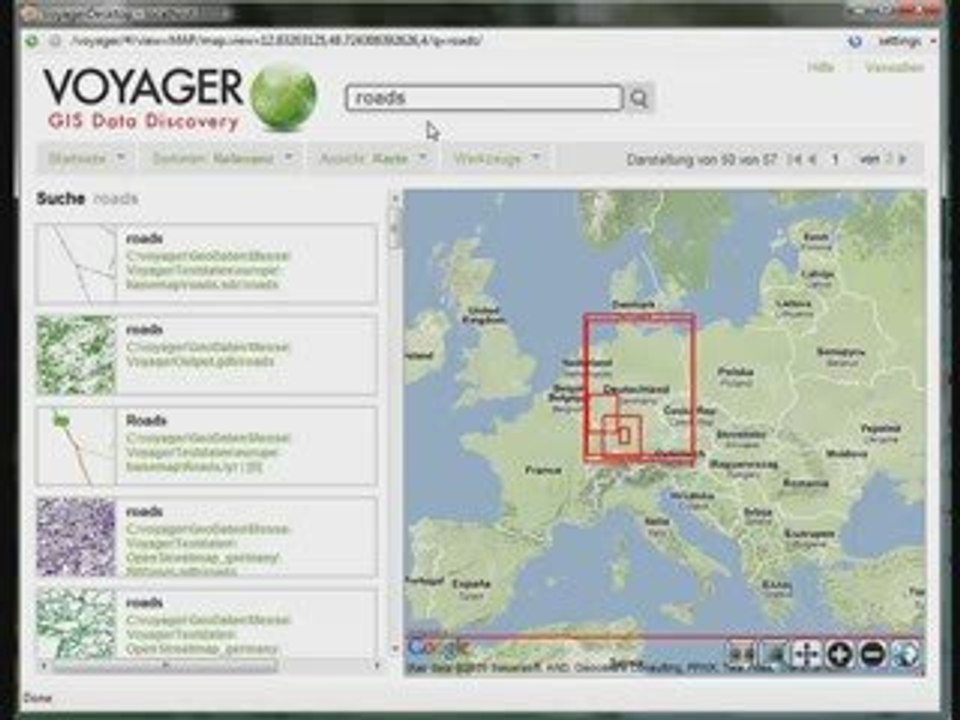Open the Ansicht: Karte dropdown

point(373,159)
